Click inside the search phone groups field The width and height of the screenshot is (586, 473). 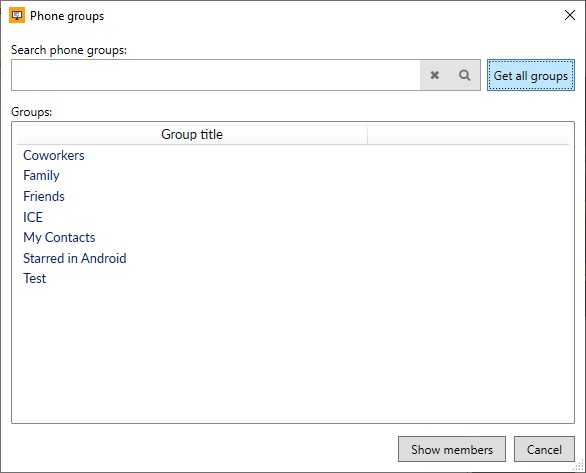[216, 75]
